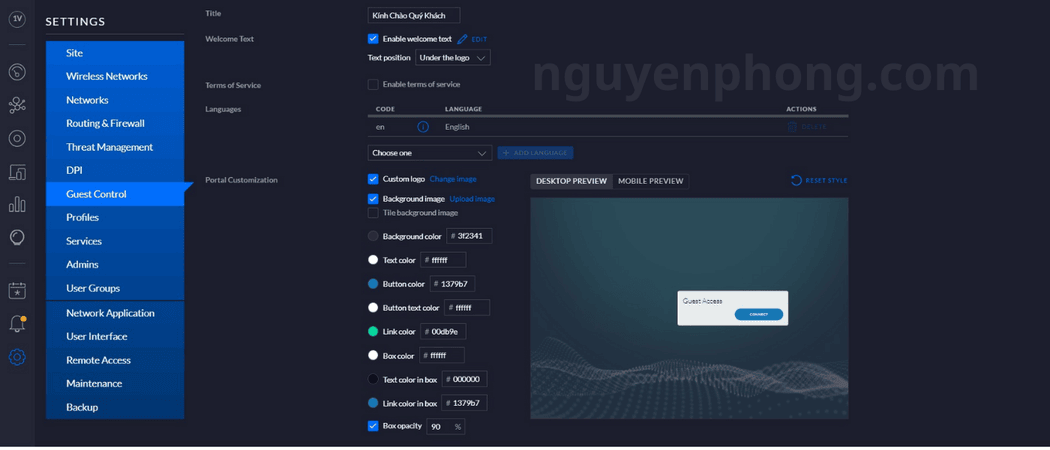
Task: Click the info icon next to English
Action: click(x=423, y=127)
